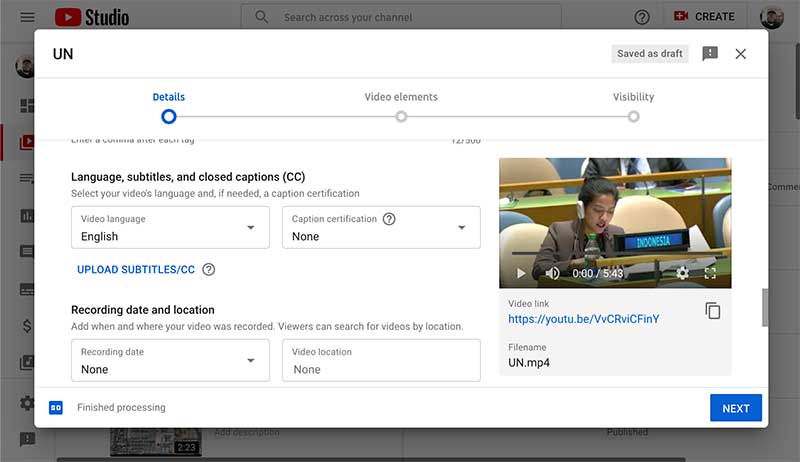The height and width of the screenshot is (462, 800).
Task: Click the SD processing quality icon
Action: point(56,407)
